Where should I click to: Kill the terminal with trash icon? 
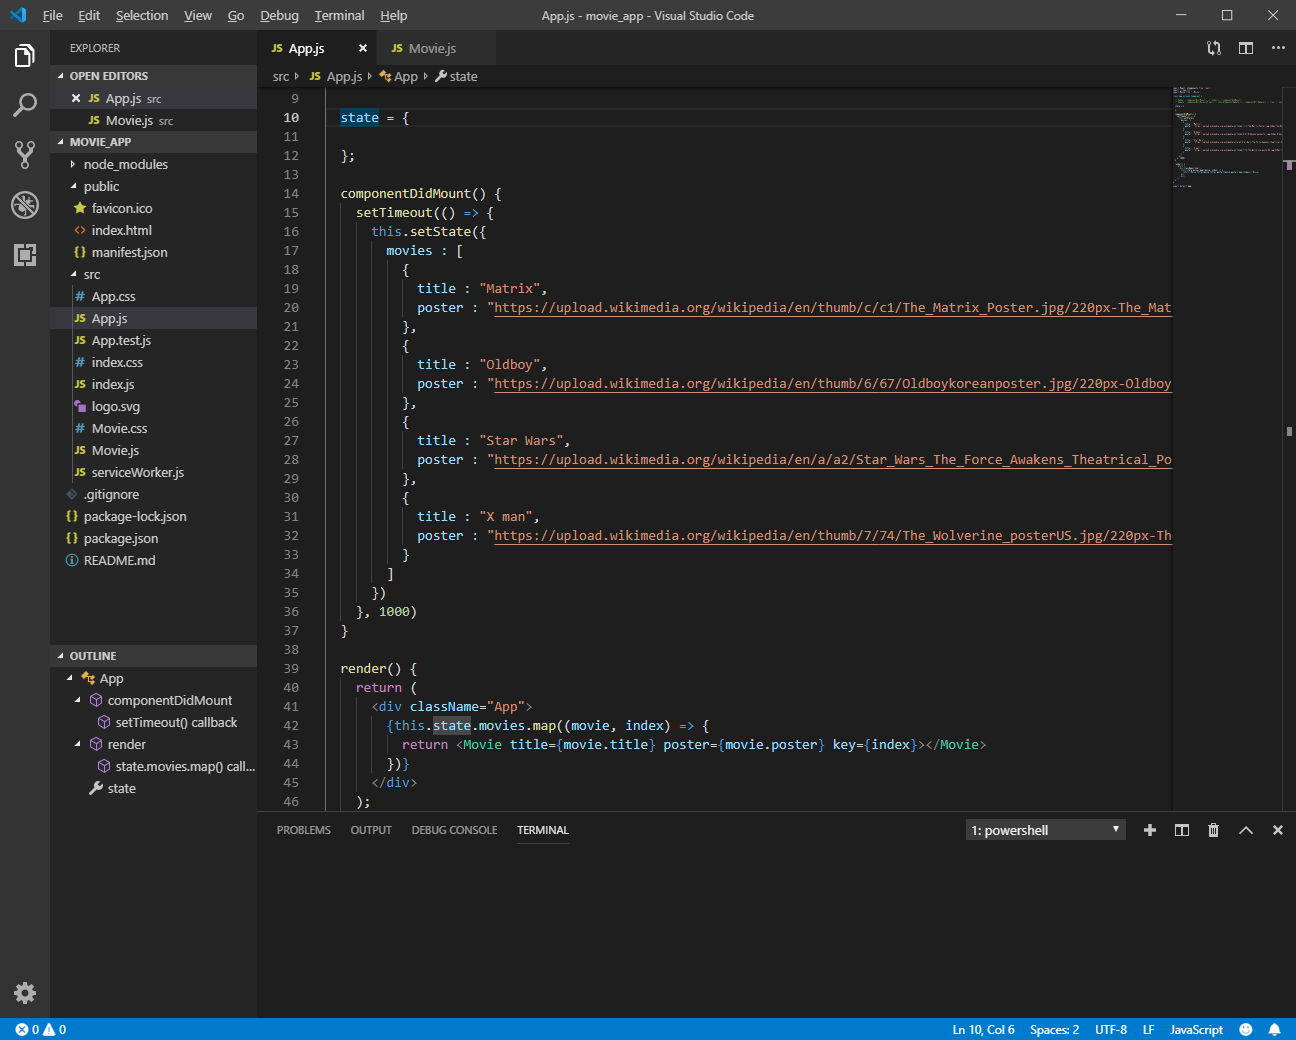1213,830
